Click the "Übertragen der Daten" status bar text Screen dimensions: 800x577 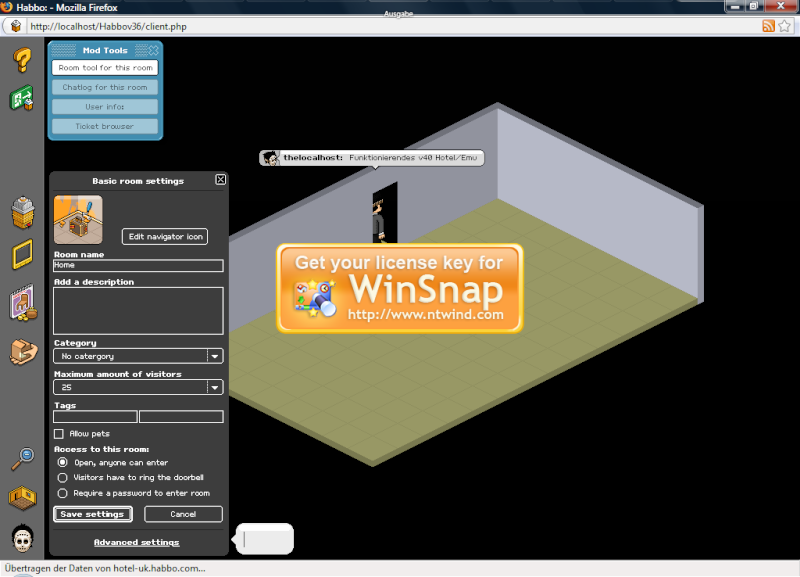(105, 568)
